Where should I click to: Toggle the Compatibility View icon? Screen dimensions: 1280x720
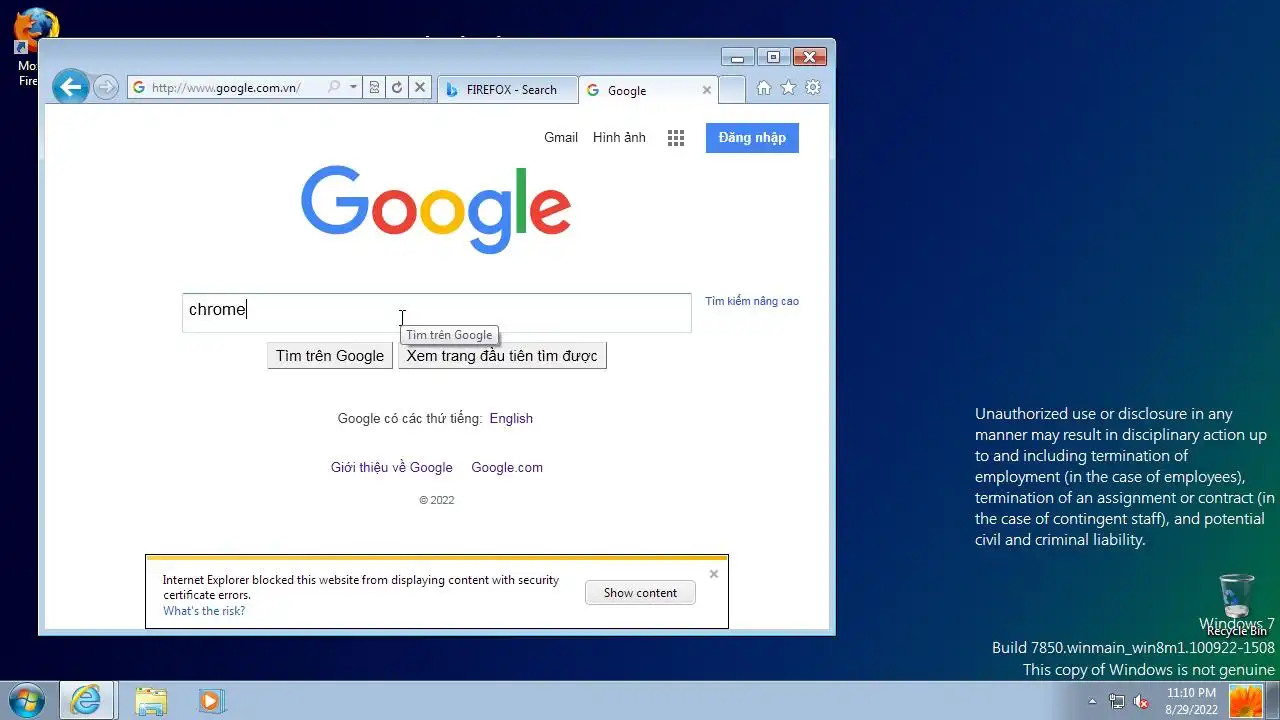coord(374,87)
